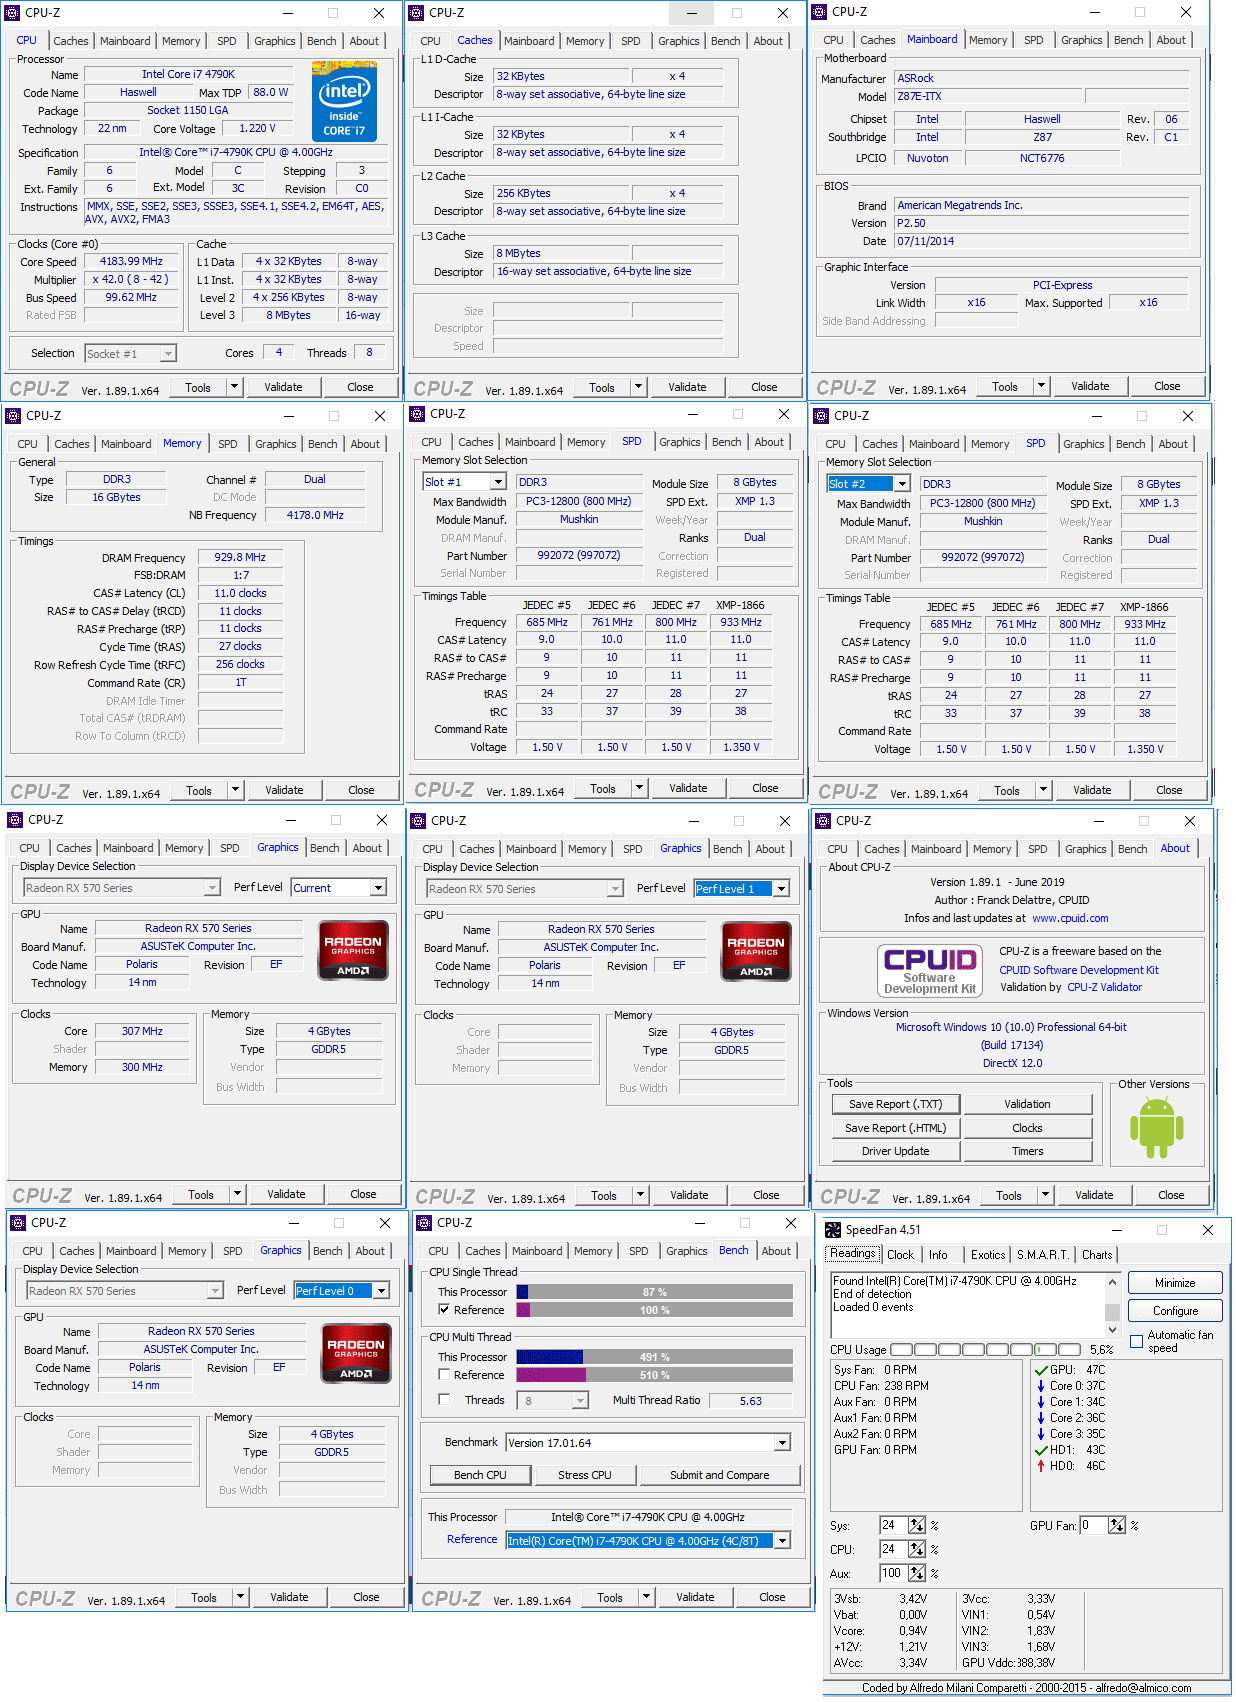The height and width of the screenshot is (1702, 1236).
Task: Open the Slot #1 memory slot dropdown
Action: point(497,482)
